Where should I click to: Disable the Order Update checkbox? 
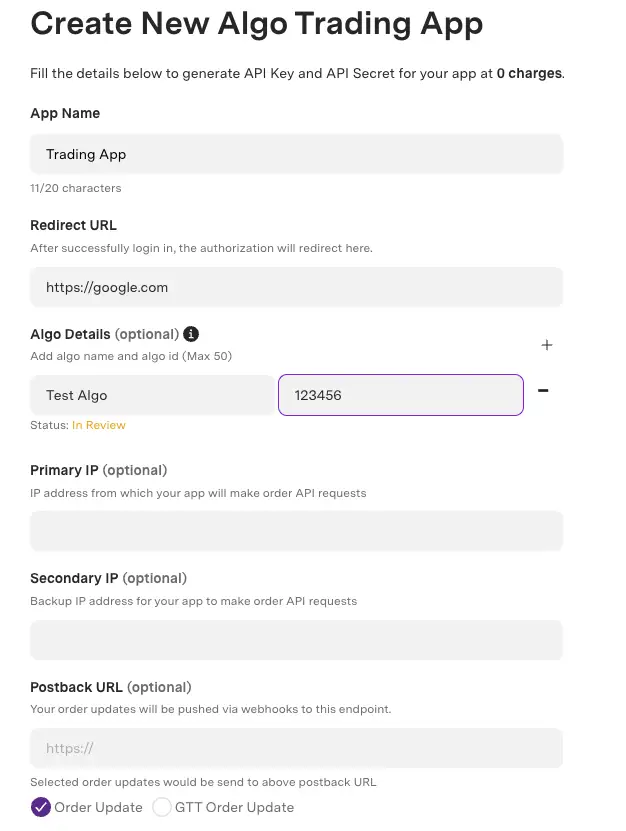[x=40, y=807]
